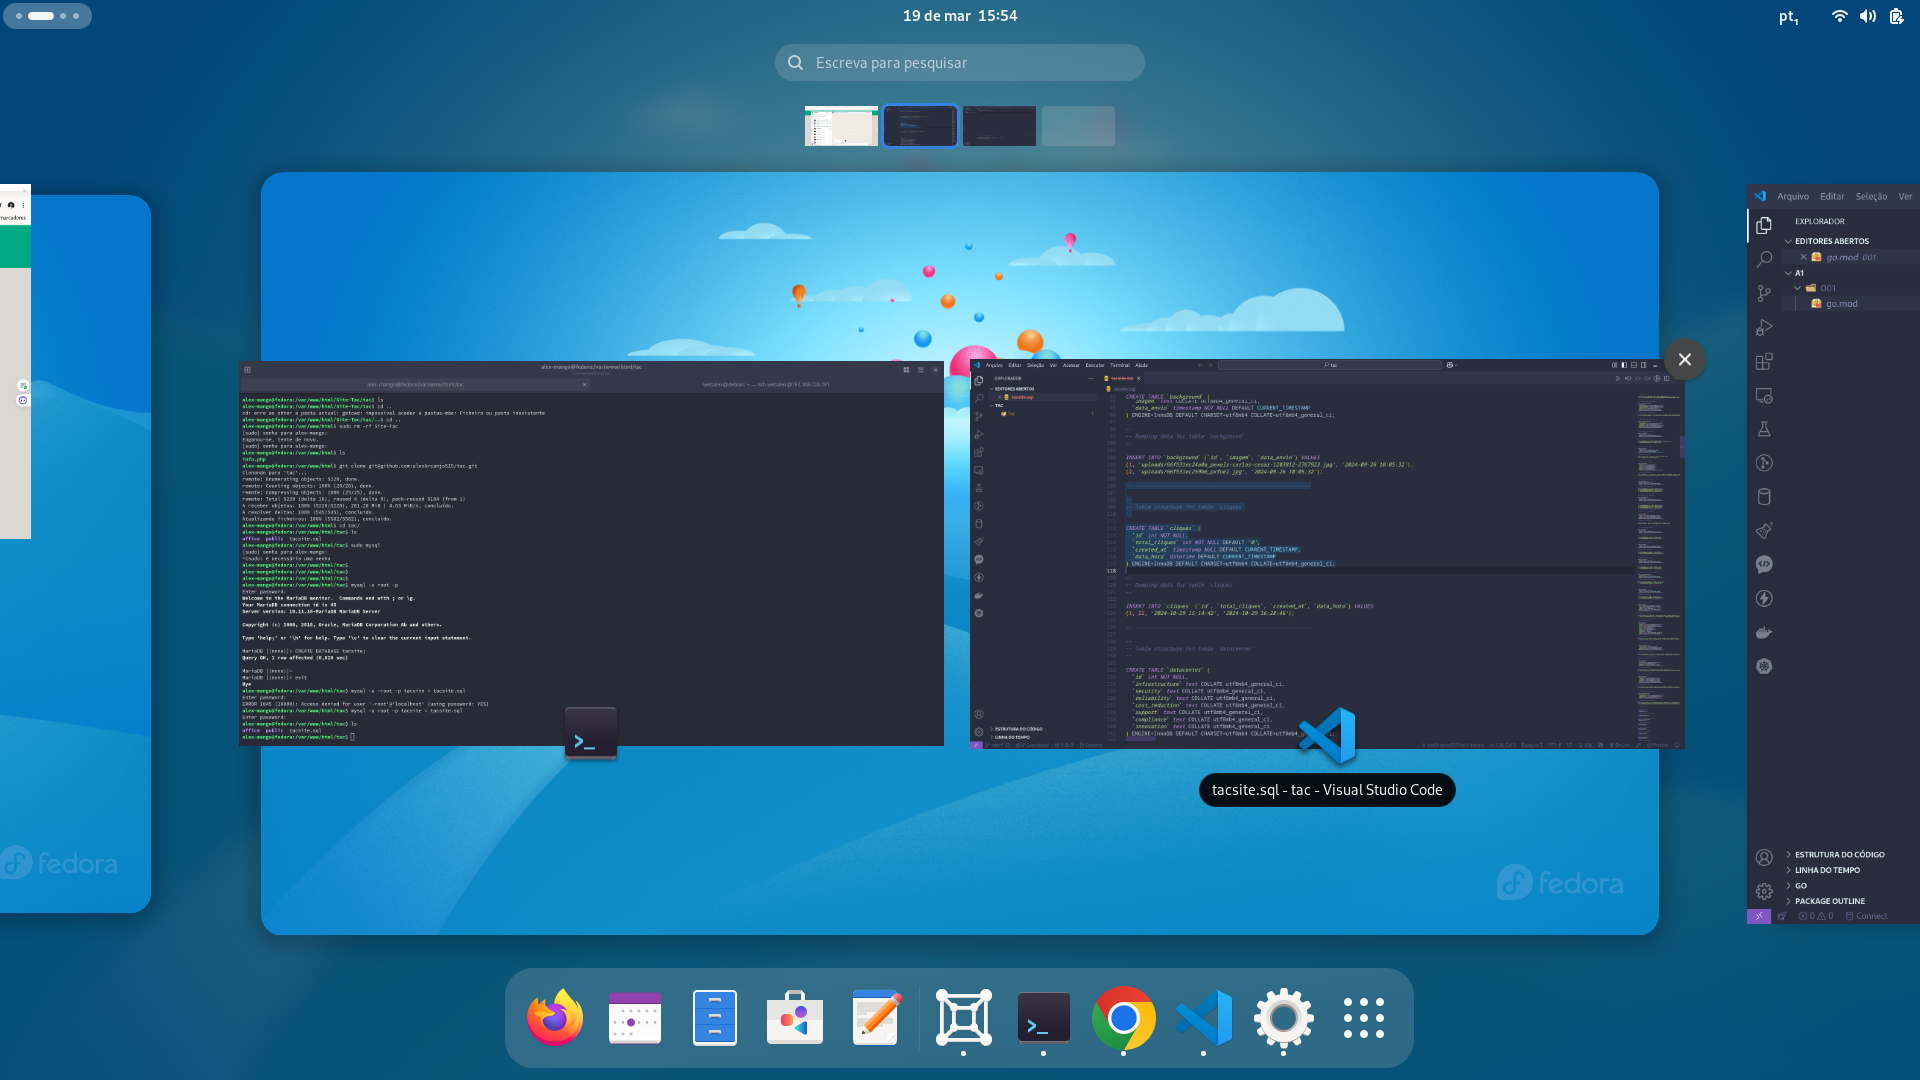
Task: Open Extensions view in side VS Code window
Action: (1764, 361)
